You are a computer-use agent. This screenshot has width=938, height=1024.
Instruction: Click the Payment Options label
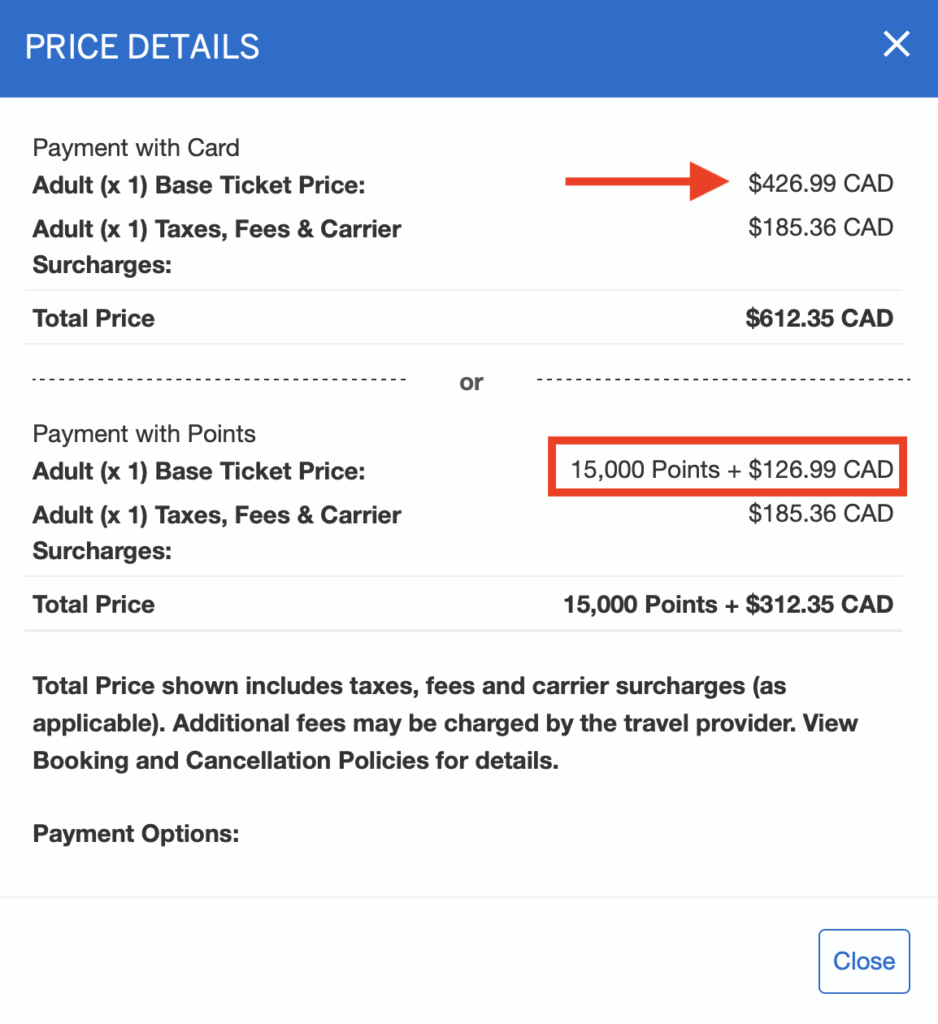tap(136, 833)
